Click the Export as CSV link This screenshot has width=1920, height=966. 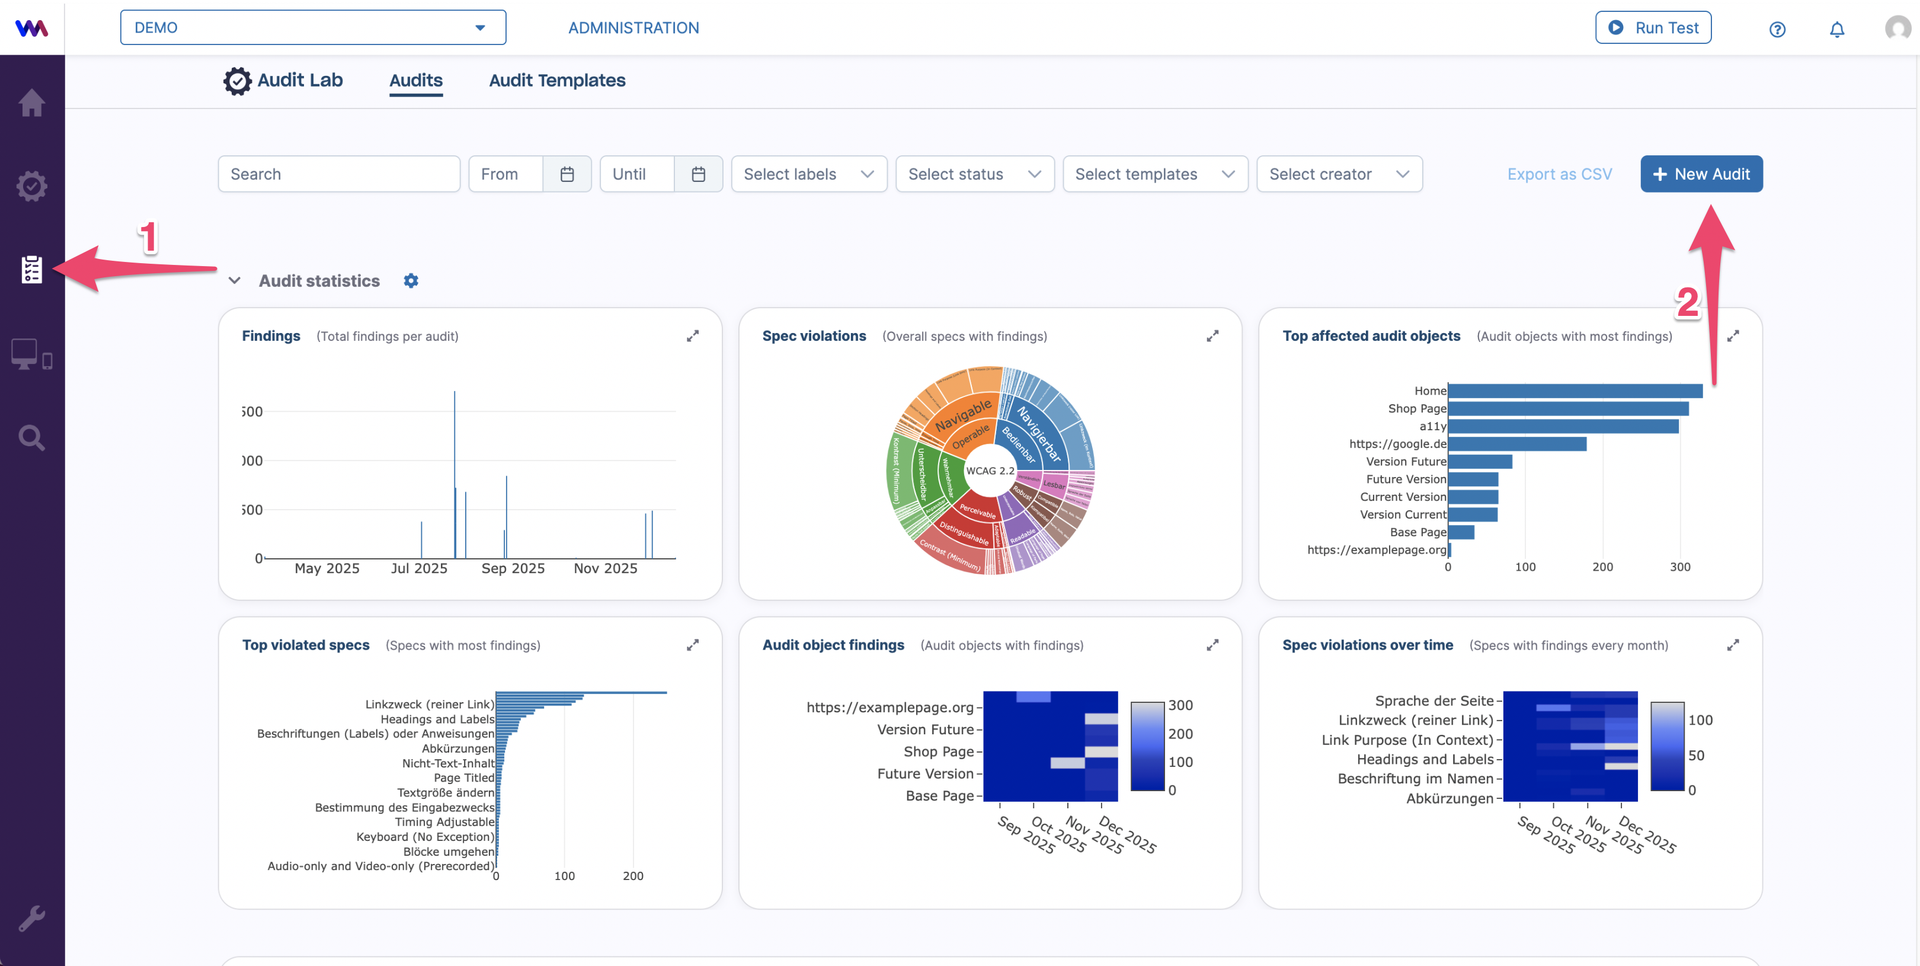coord(1559,174)
